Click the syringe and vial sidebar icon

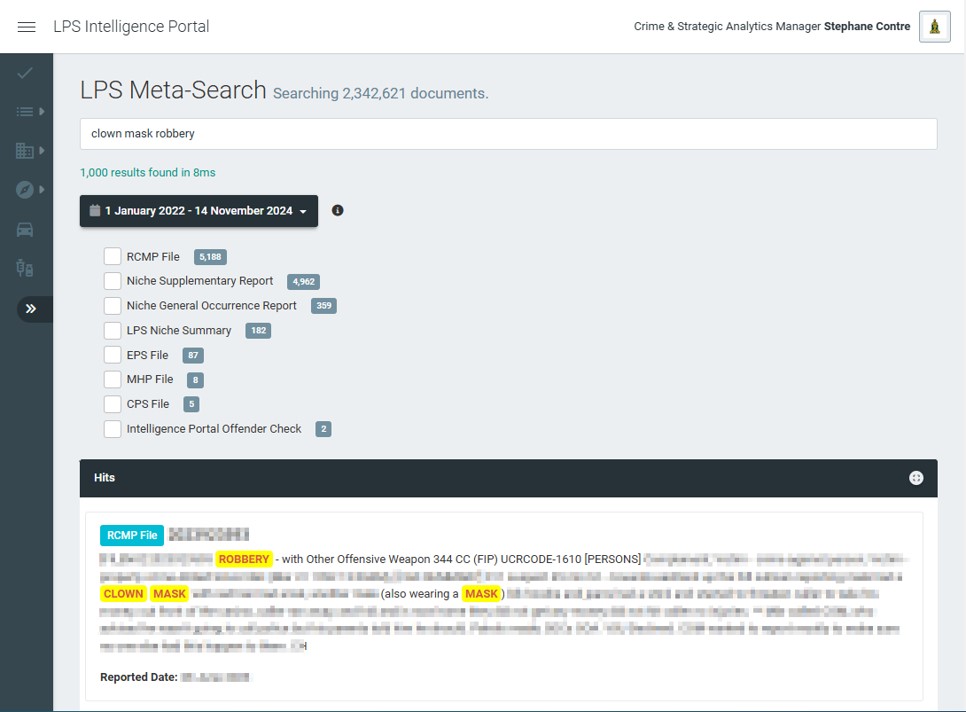25,268
